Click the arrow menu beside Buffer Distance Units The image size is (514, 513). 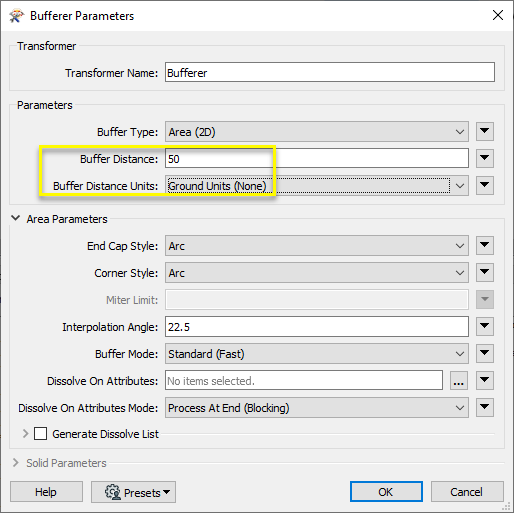(x=485, y=185)
